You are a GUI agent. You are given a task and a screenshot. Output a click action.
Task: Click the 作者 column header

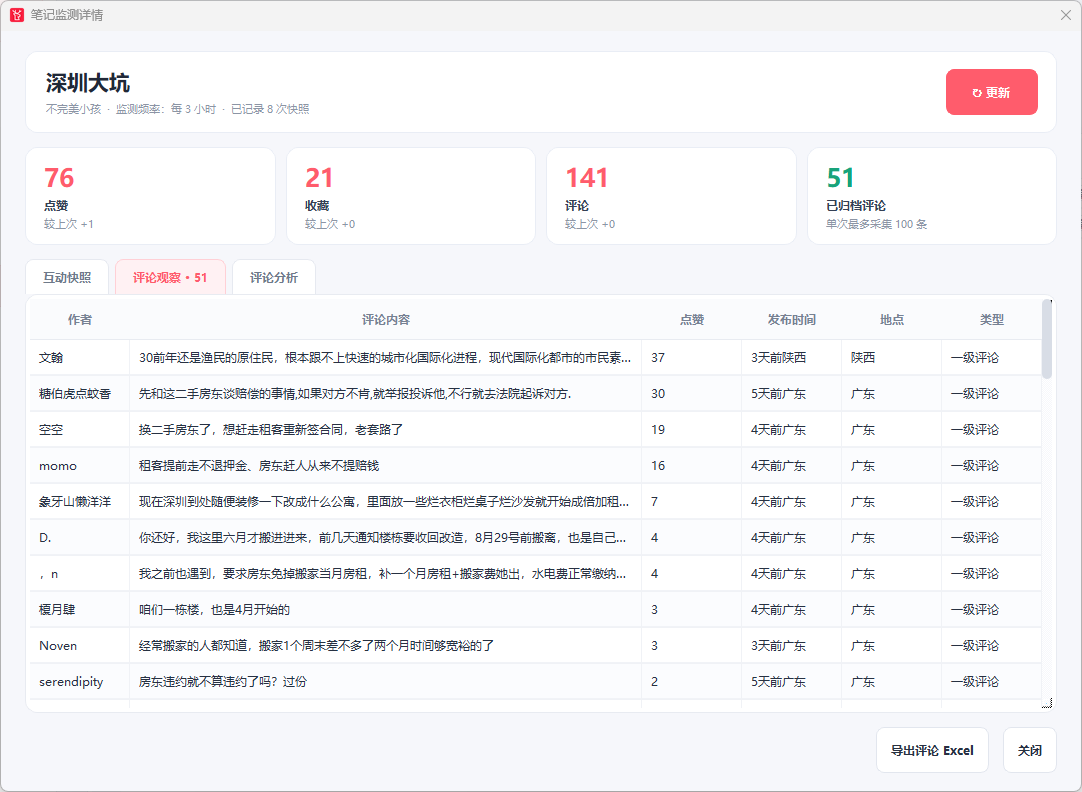pos(80,319)
